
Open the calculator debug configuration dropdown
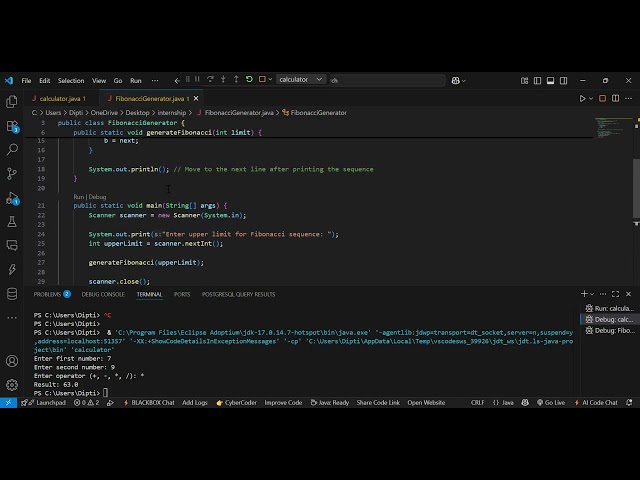coord(301,79)
